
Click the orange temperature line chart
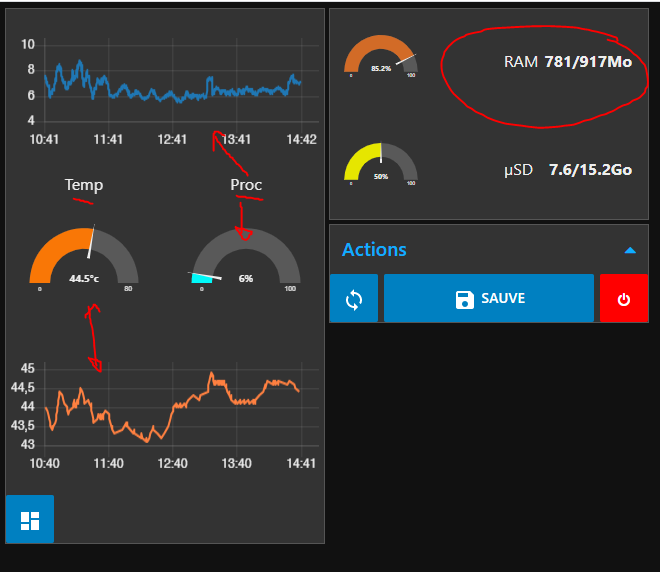click(170, 406)
